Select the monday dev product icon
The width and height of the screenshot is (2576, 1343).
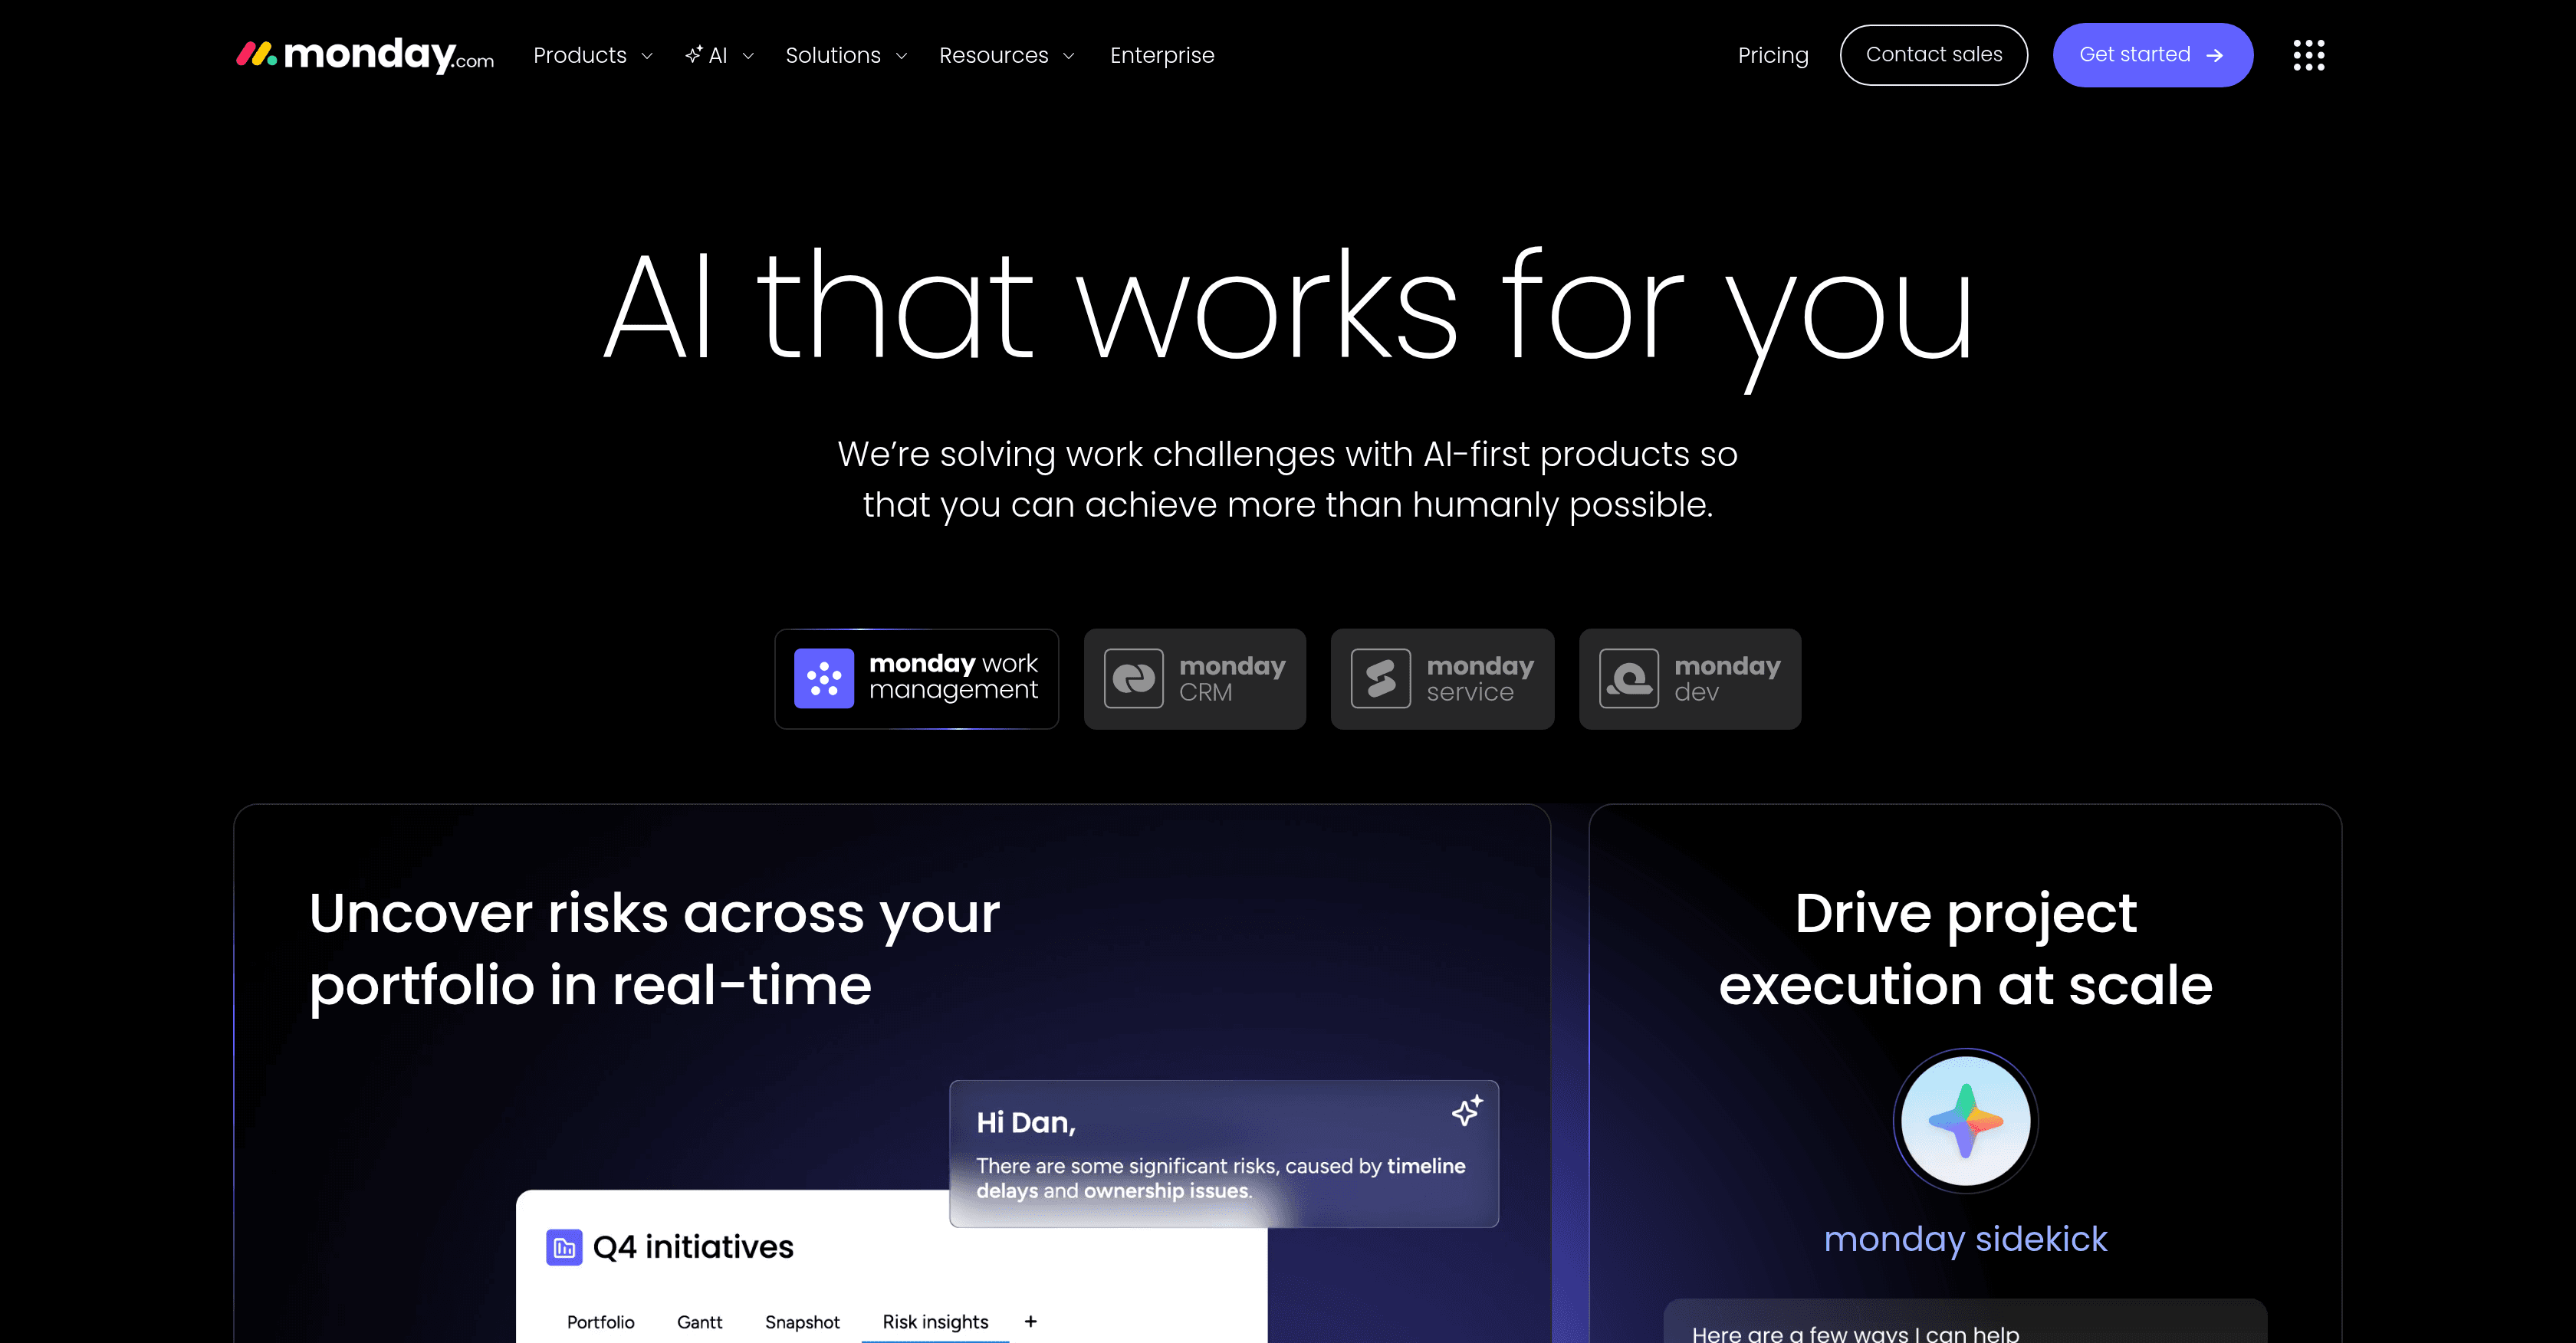tap(1630, 679)
